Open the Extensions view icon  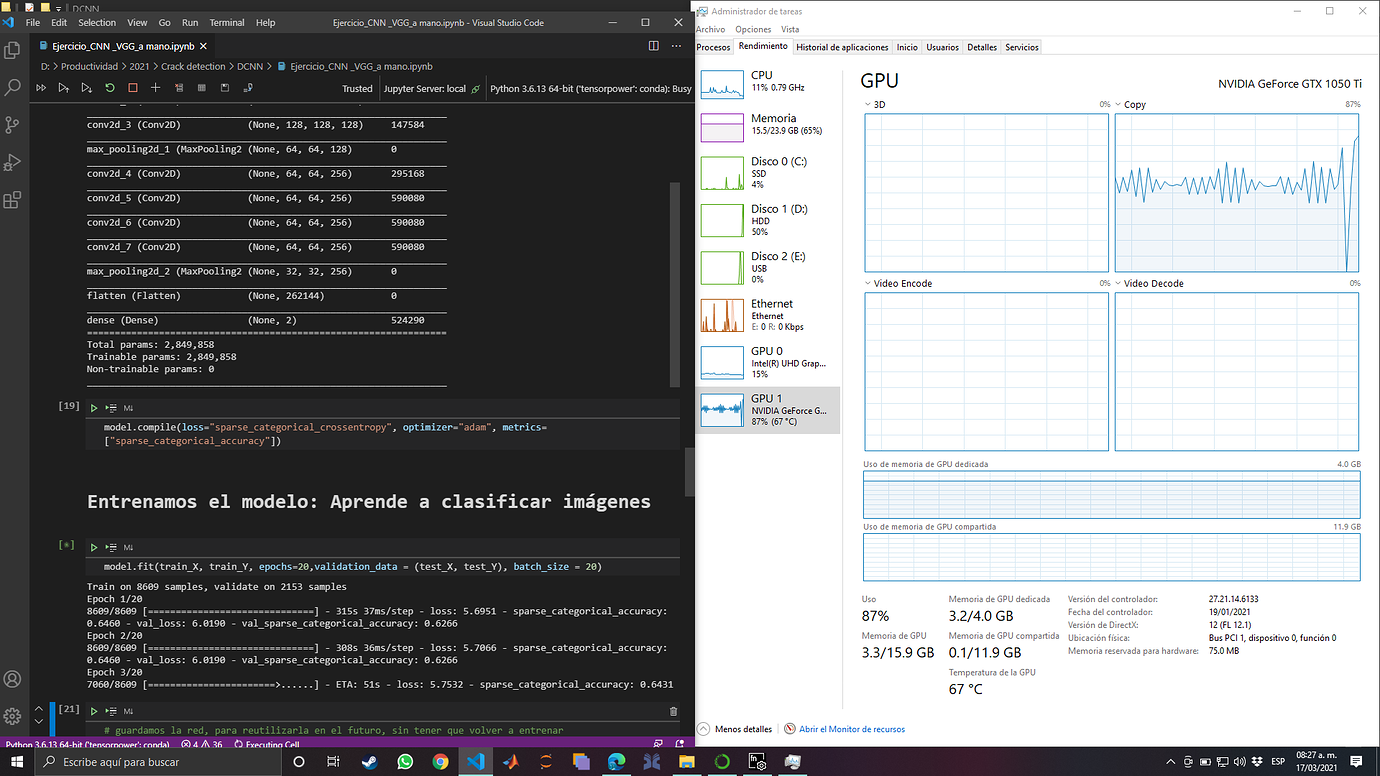(13, 200)
